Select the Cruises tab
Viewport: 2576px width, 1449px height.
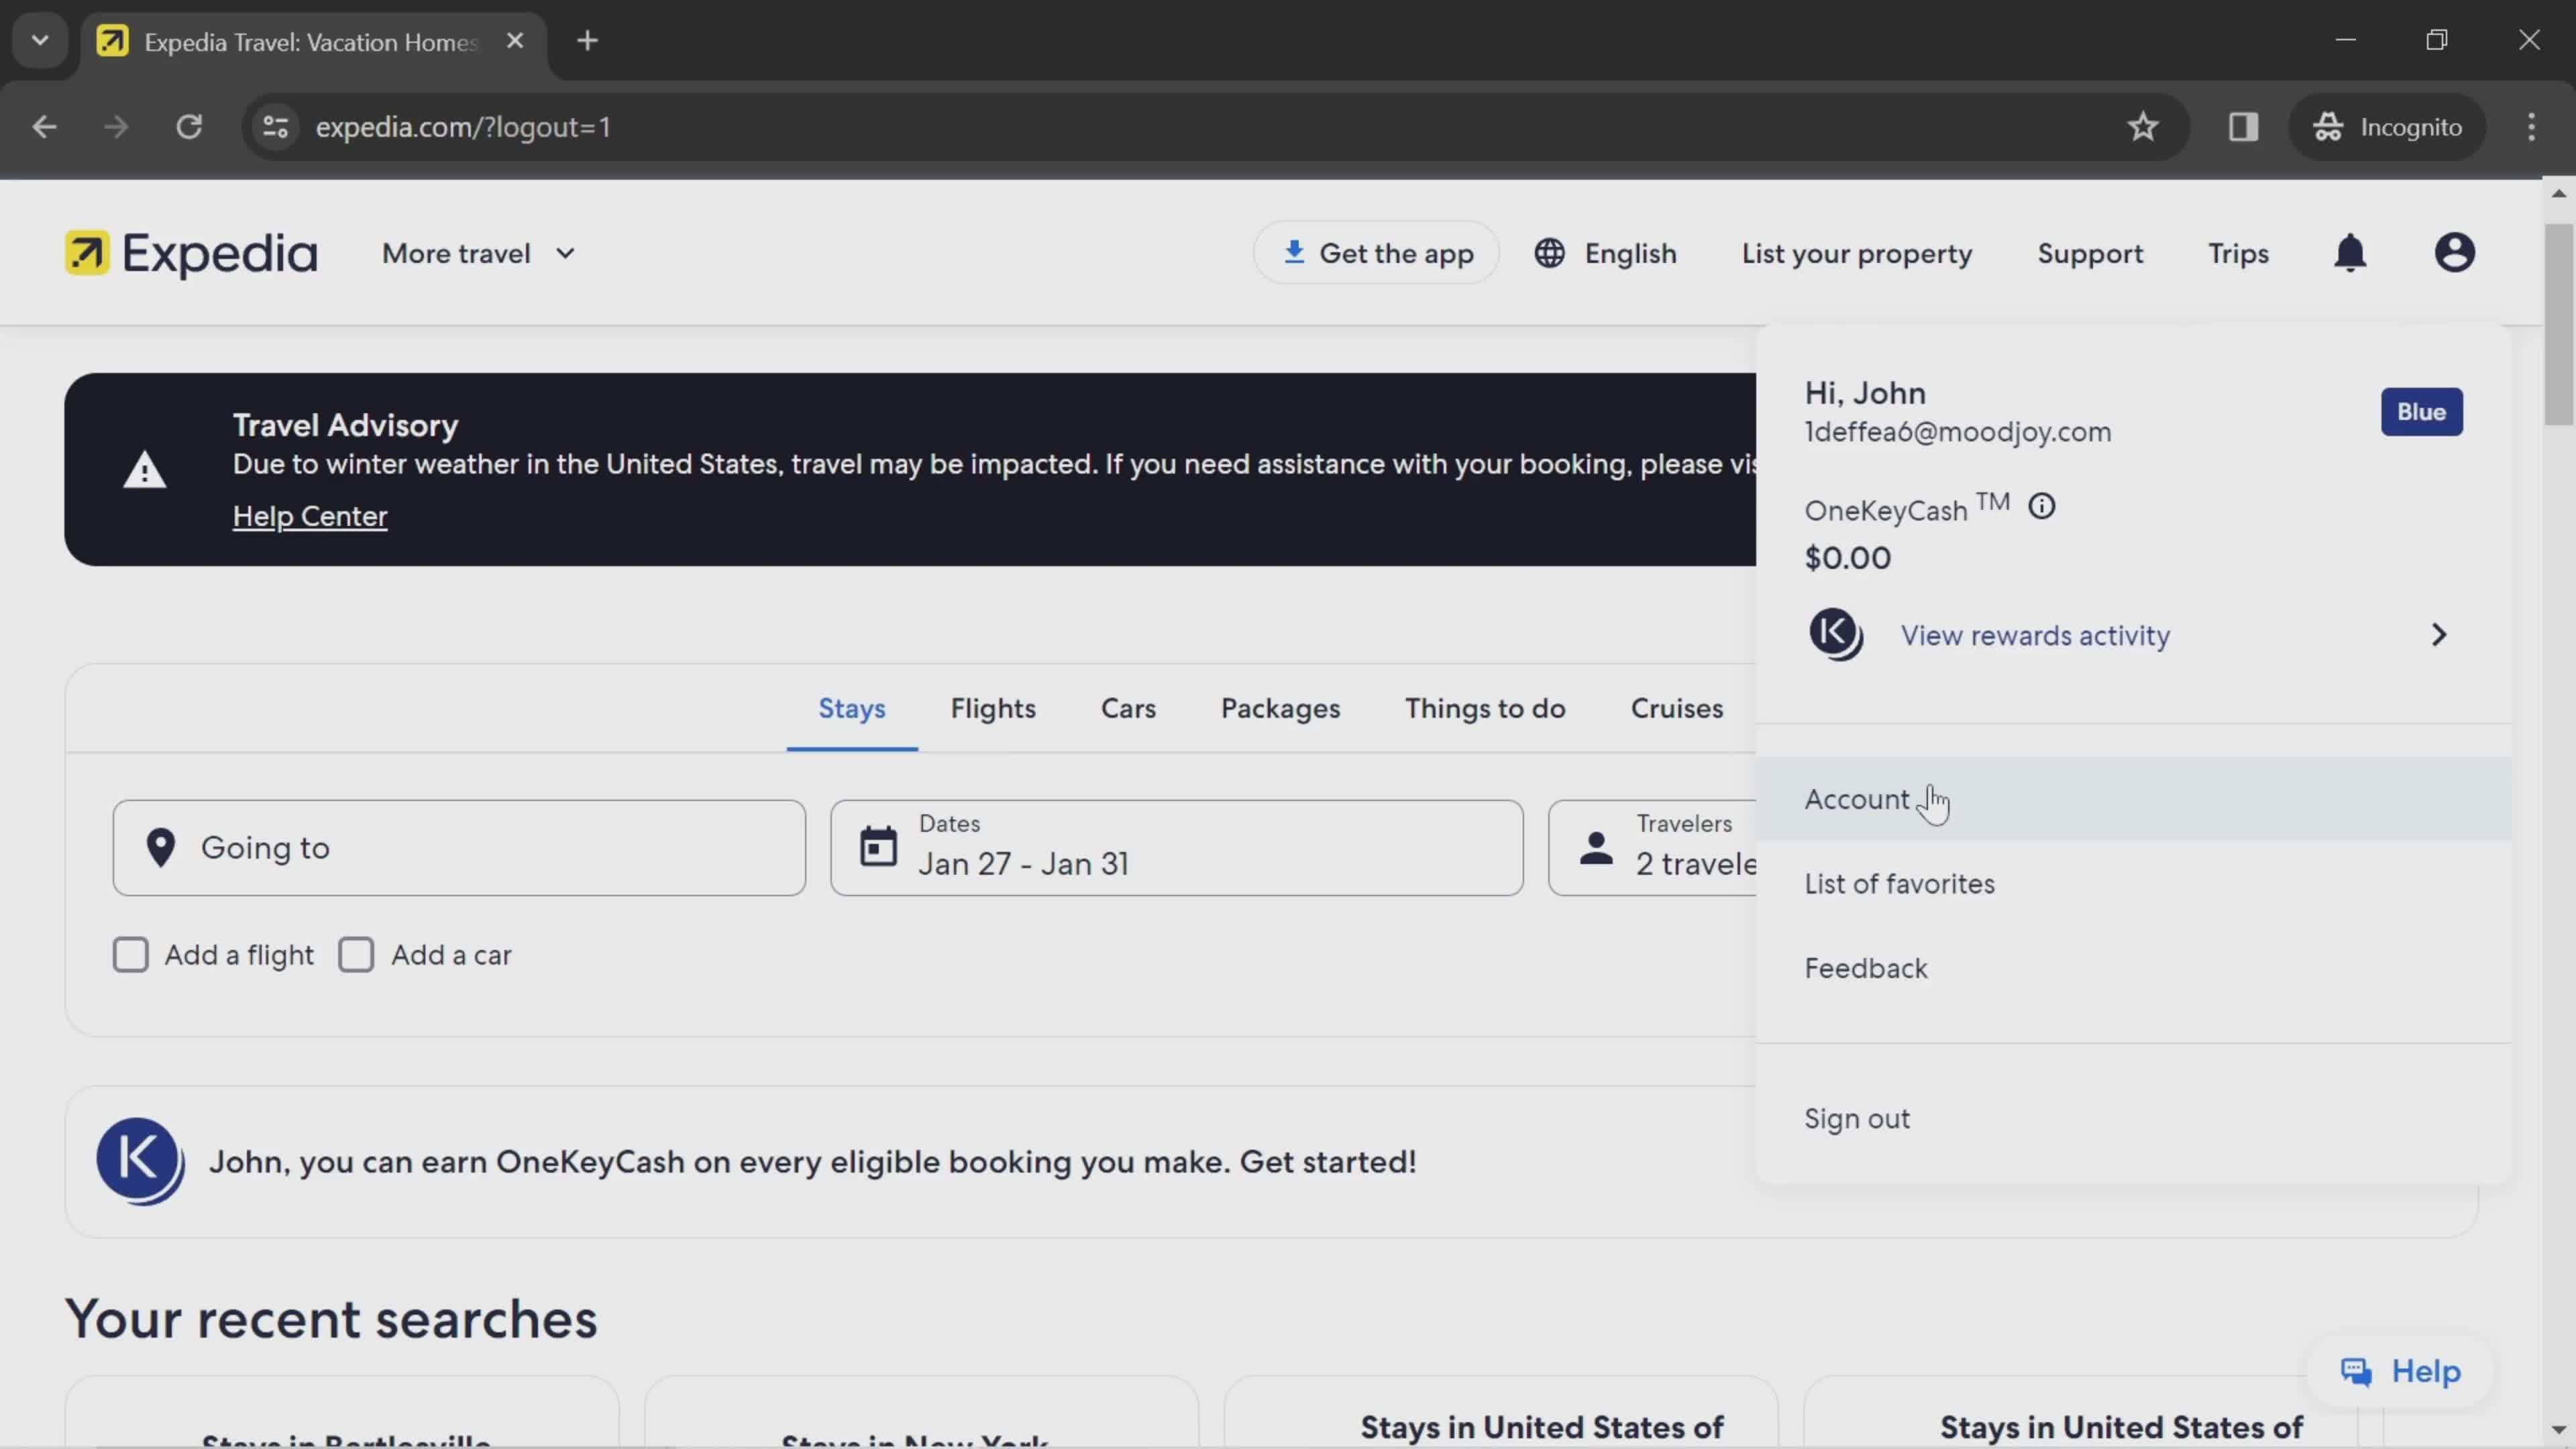tap(1676, 708)
